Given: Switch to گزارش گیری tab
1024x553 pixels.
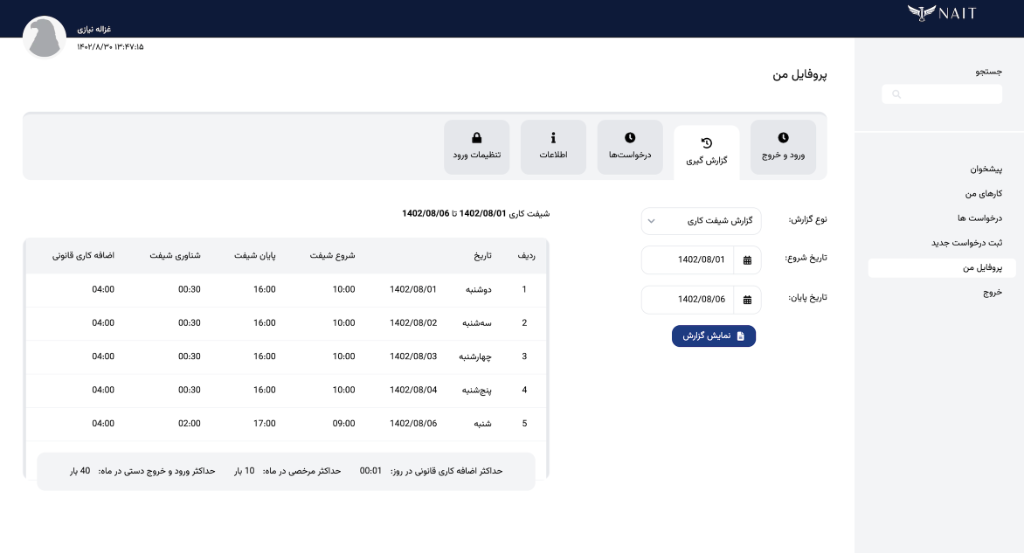Looking at the screenshot, I should 707,152.
